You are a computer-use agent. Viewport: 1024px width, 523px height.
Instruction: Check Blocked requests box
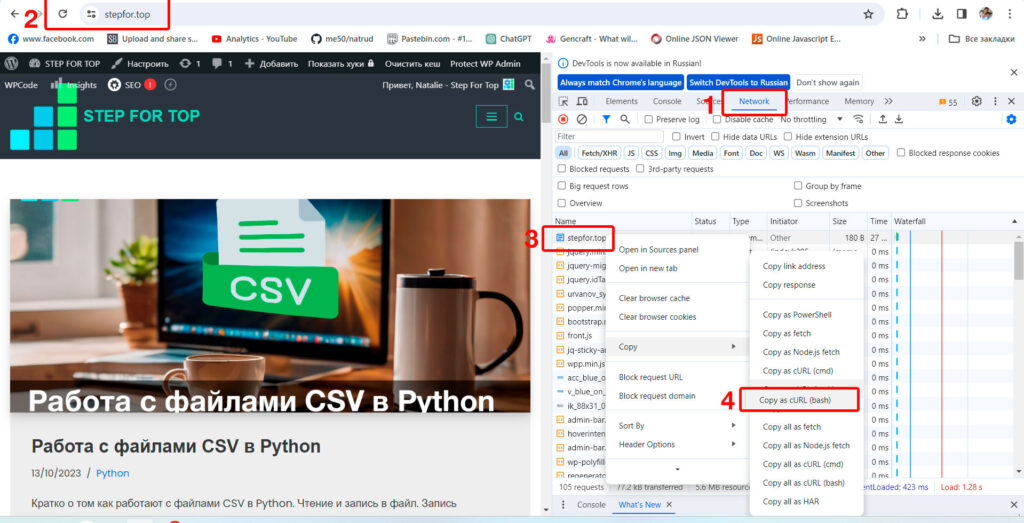pos(562,168)
